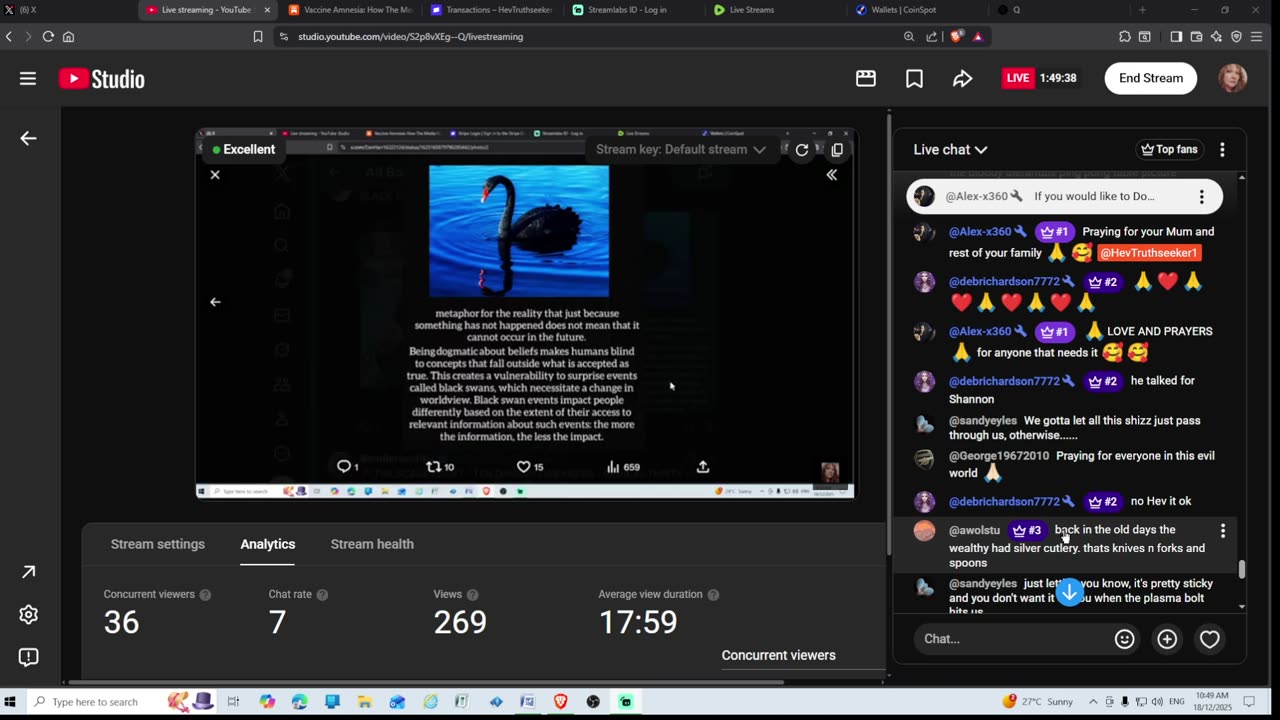Toggle the browser sidebar panel
Viewport: 1280px width, 720px height.
click(x=1176, y=37)
